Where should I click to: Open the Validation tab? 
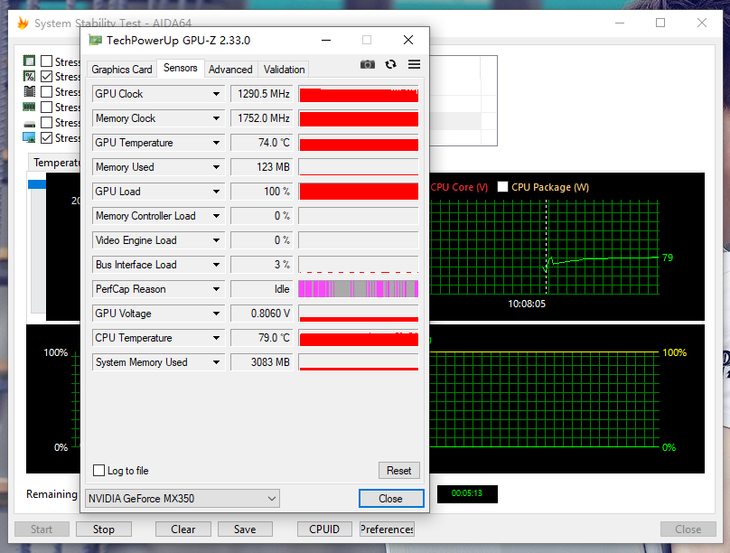coord(284,69)
